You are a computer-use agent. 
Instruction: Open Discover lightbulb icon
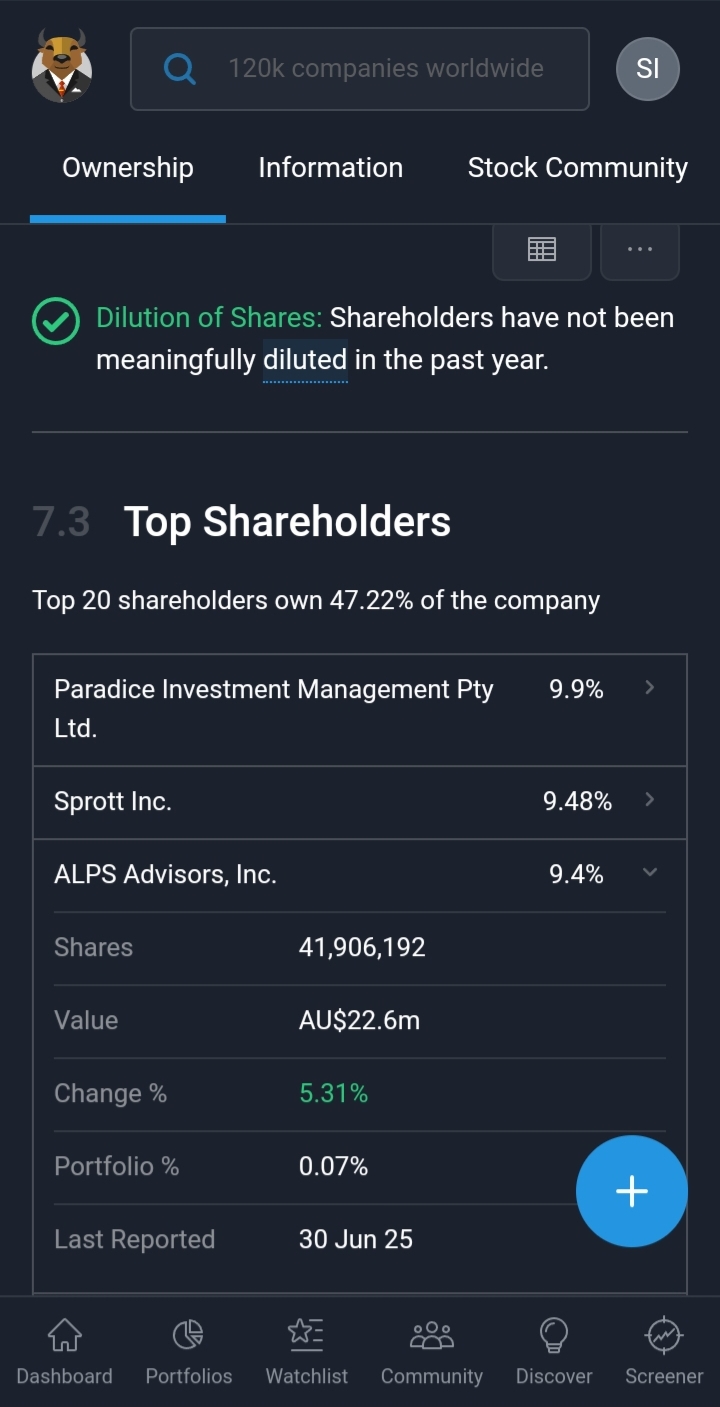coord(554,1351)
